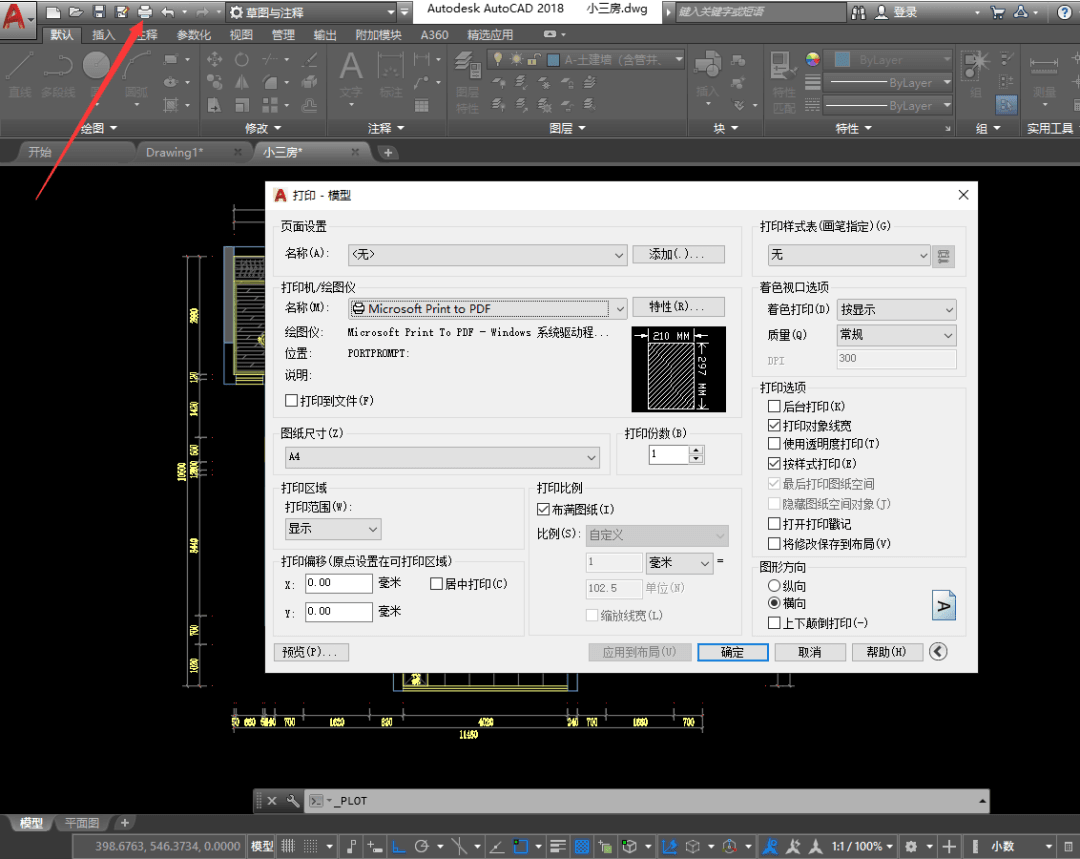This screenshot has width=1080, height=859.
Task: Click the object color swatch in Properties panel
Action: pyautogui.click(x=842, y=60)
